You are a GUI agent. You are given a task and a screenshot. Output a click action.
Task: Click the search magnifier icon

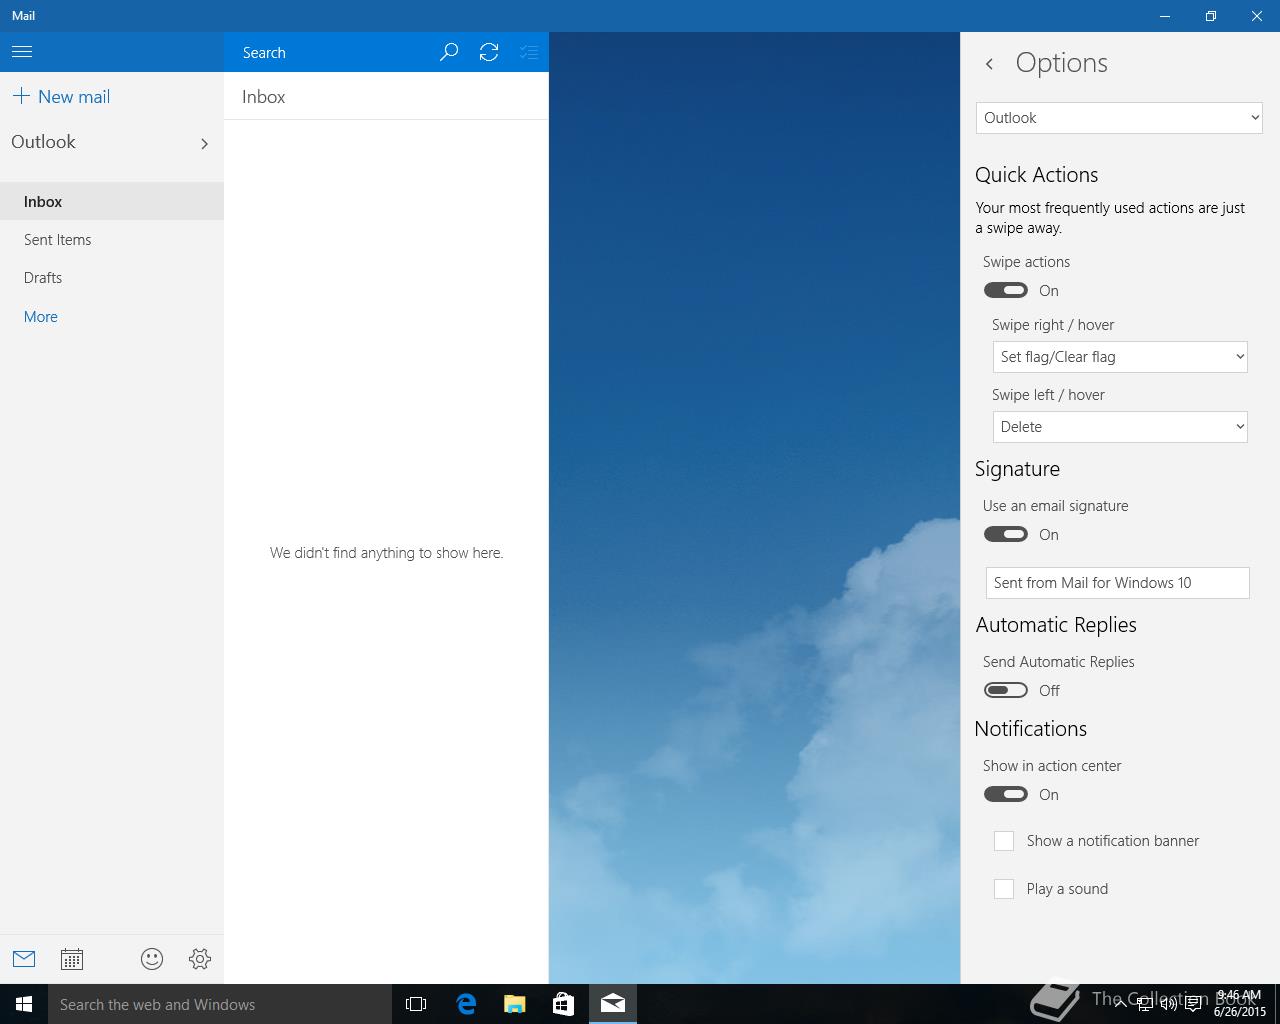(x=449, y=52)
